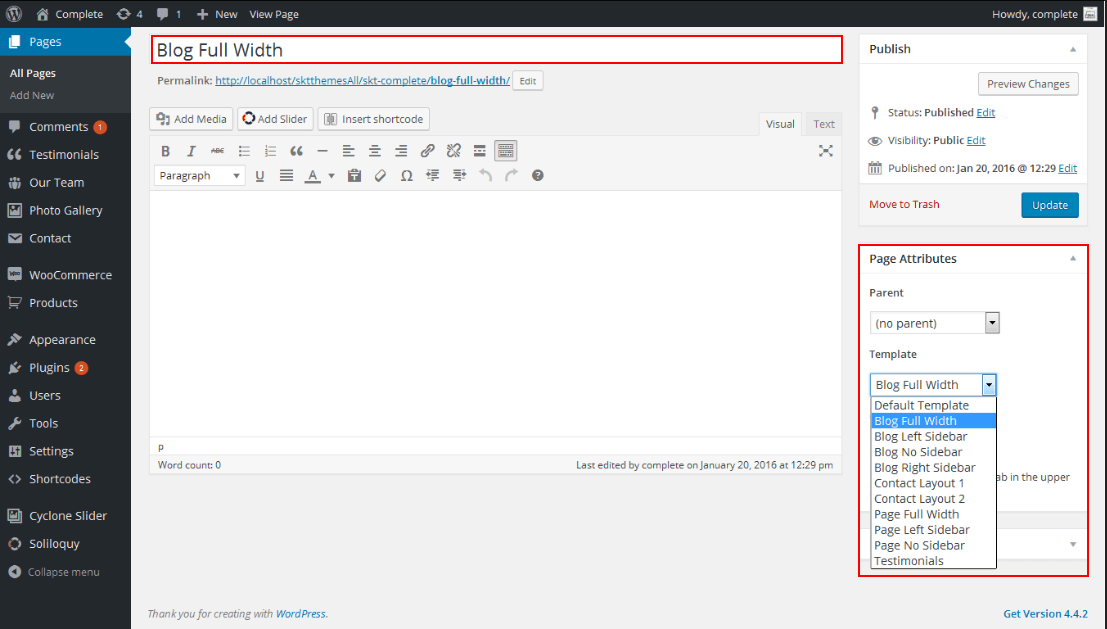1107x629 pixels.
Task: Apply bold formatting in editor toolbar
Action: pos(166,151)
